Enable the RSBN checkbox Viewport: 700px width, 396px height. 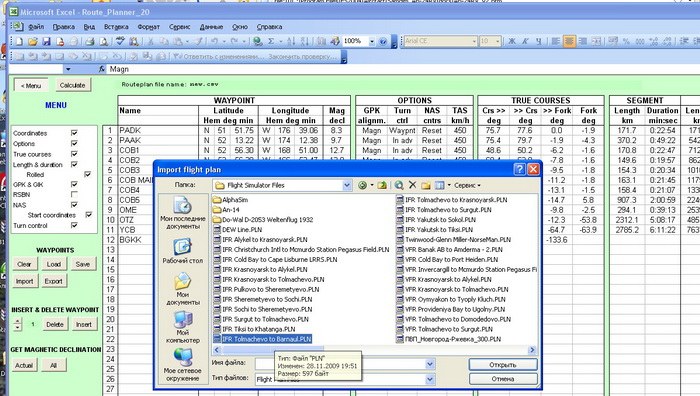click(x=74, y=194)
